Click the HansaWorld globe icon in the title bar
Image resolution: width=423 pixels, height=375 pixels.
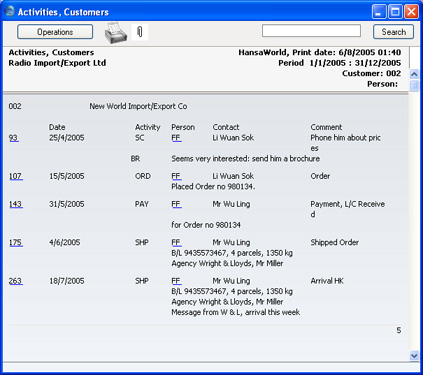point(9,11)
